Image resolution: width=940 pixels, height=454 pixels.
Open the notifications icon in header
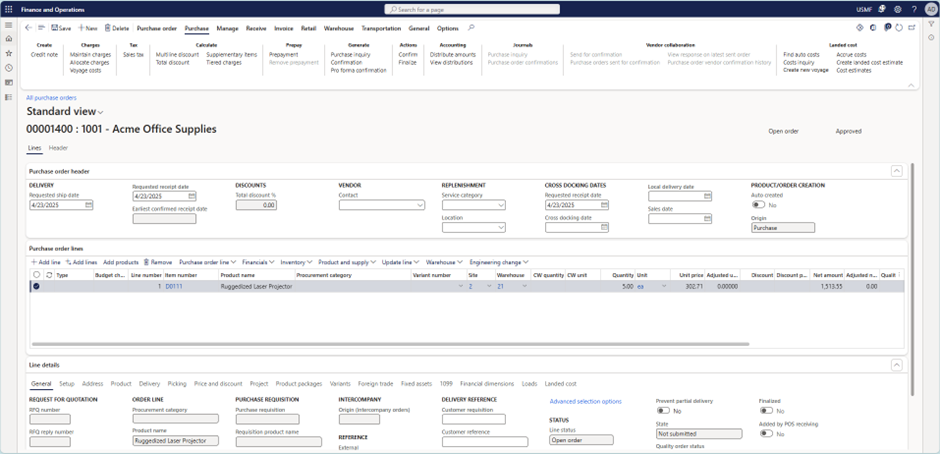(882, 10)
